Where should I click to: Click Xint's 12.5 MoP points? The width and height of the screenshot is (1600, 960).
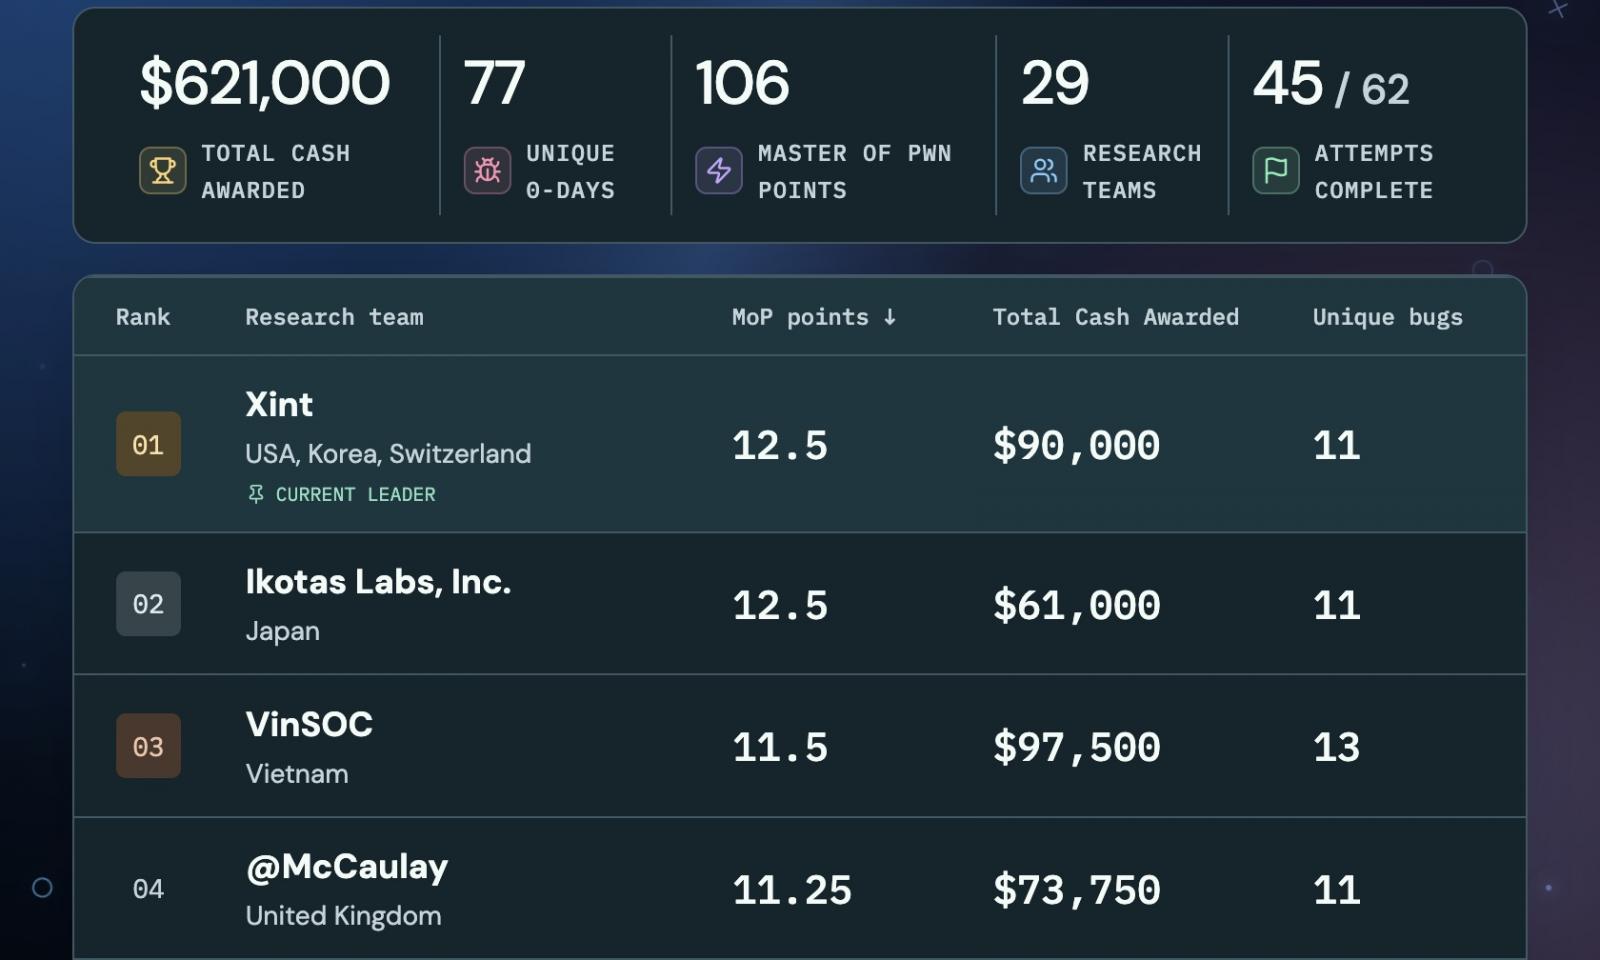(x=780, y=446)
